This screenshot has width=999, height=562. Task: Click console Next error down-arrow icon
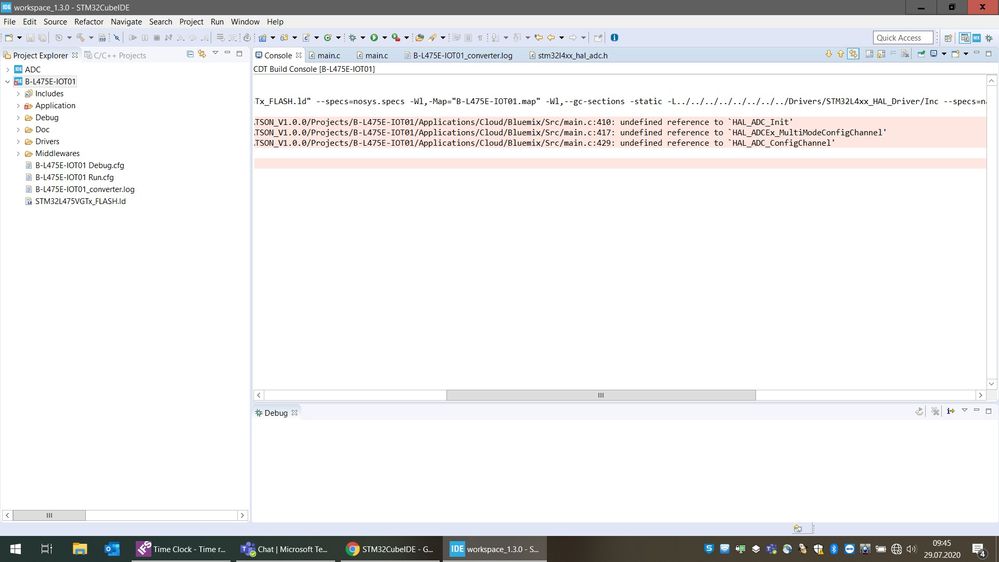click(x=829, y=54)
